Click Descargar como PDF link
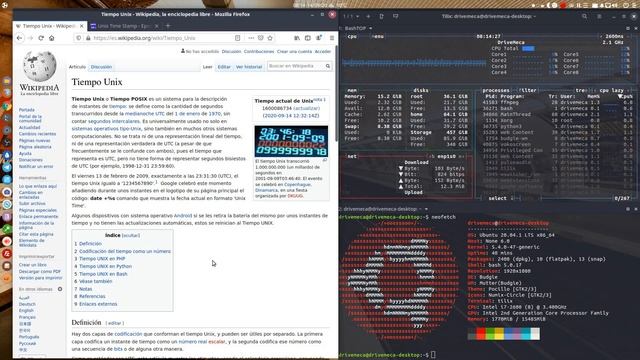The height and width of the screenshot is (360, 640). pos(40,271)
